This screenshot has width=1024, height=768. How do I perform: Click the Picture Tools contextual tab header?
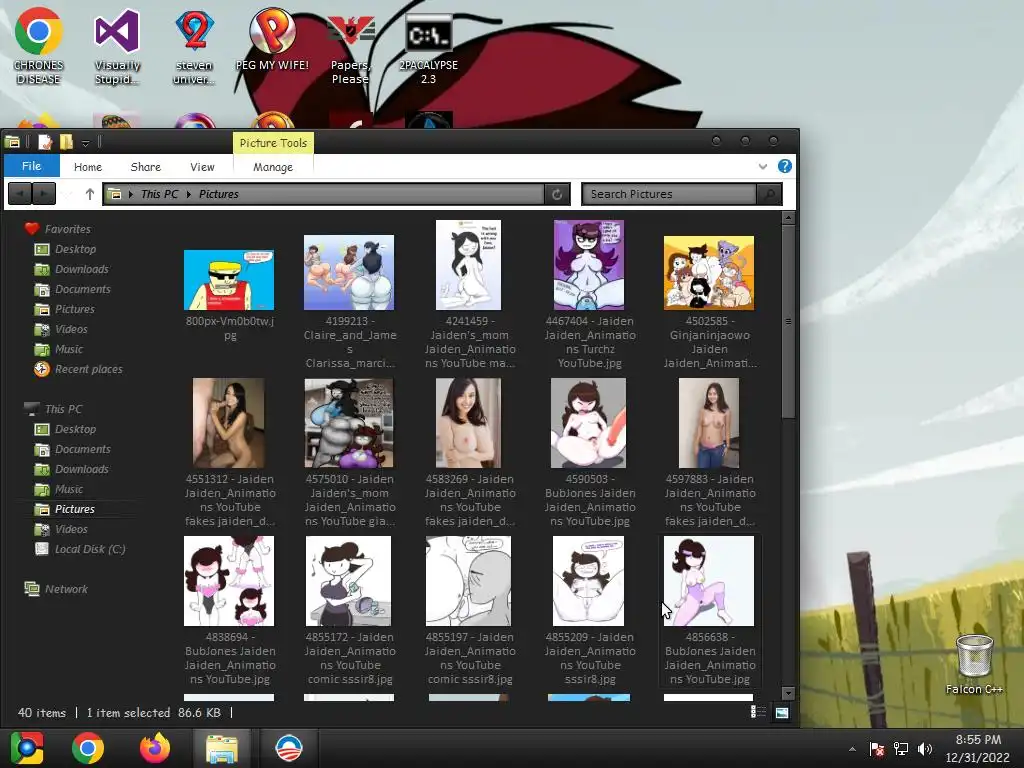tap(273, 143)
